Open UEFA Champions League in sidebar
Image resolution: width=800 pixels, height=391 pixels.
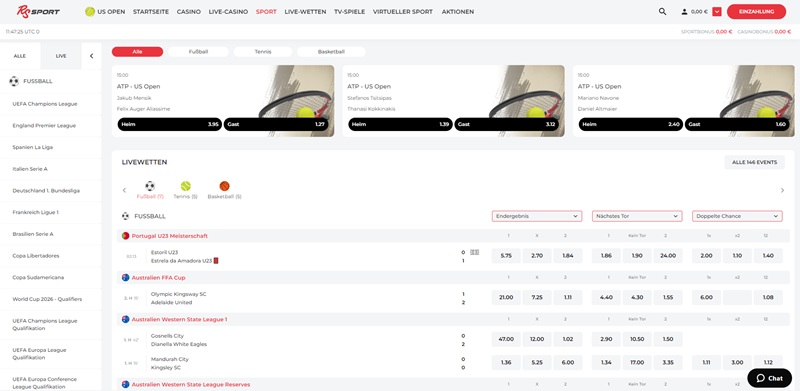click(x=45, y=104)
